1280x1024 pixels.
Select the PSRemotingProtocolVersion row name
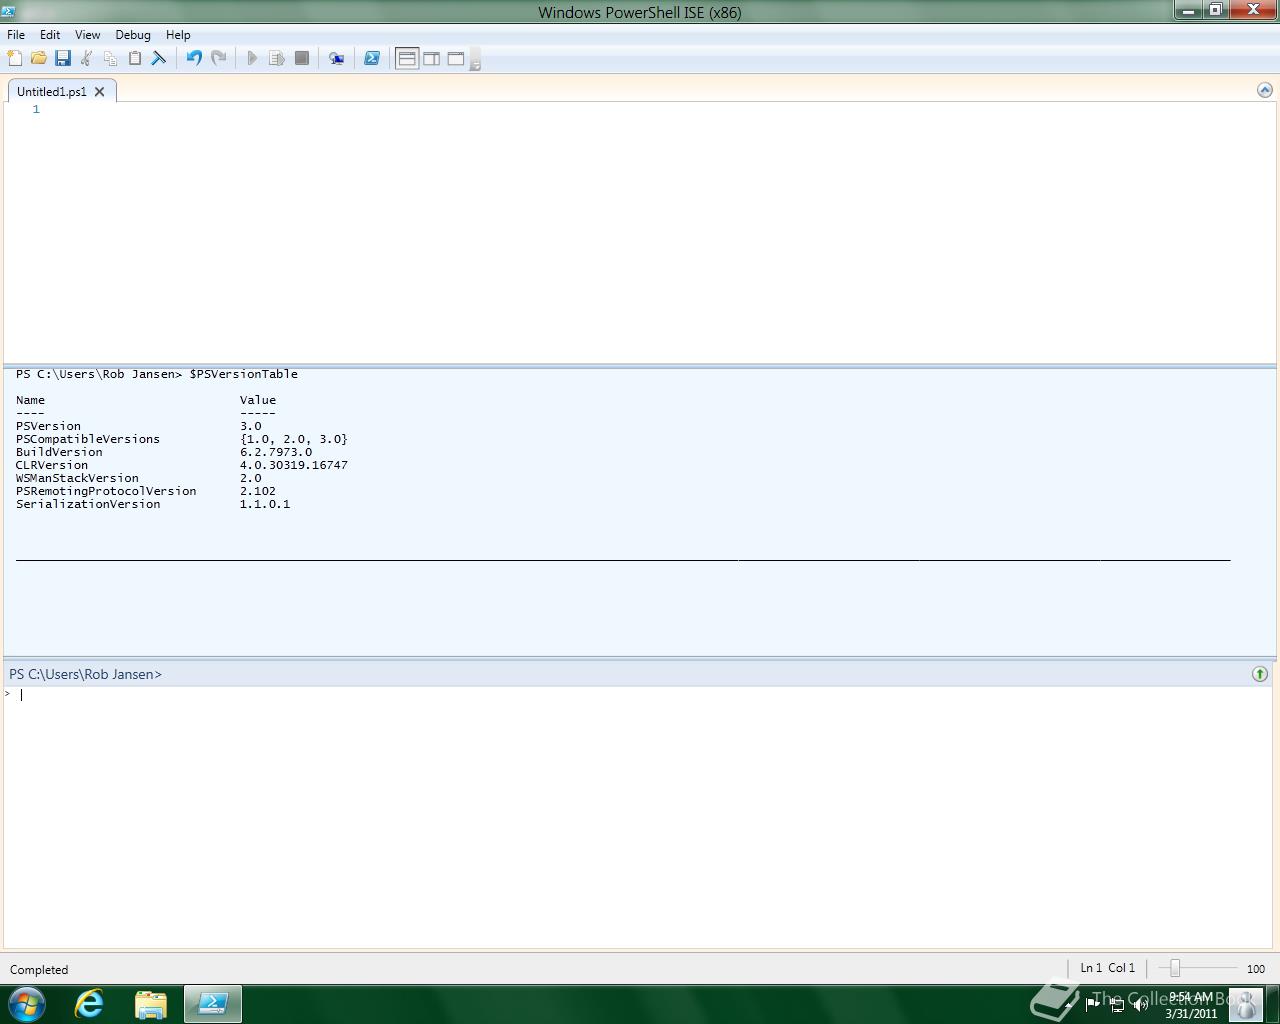pos(106,491)
